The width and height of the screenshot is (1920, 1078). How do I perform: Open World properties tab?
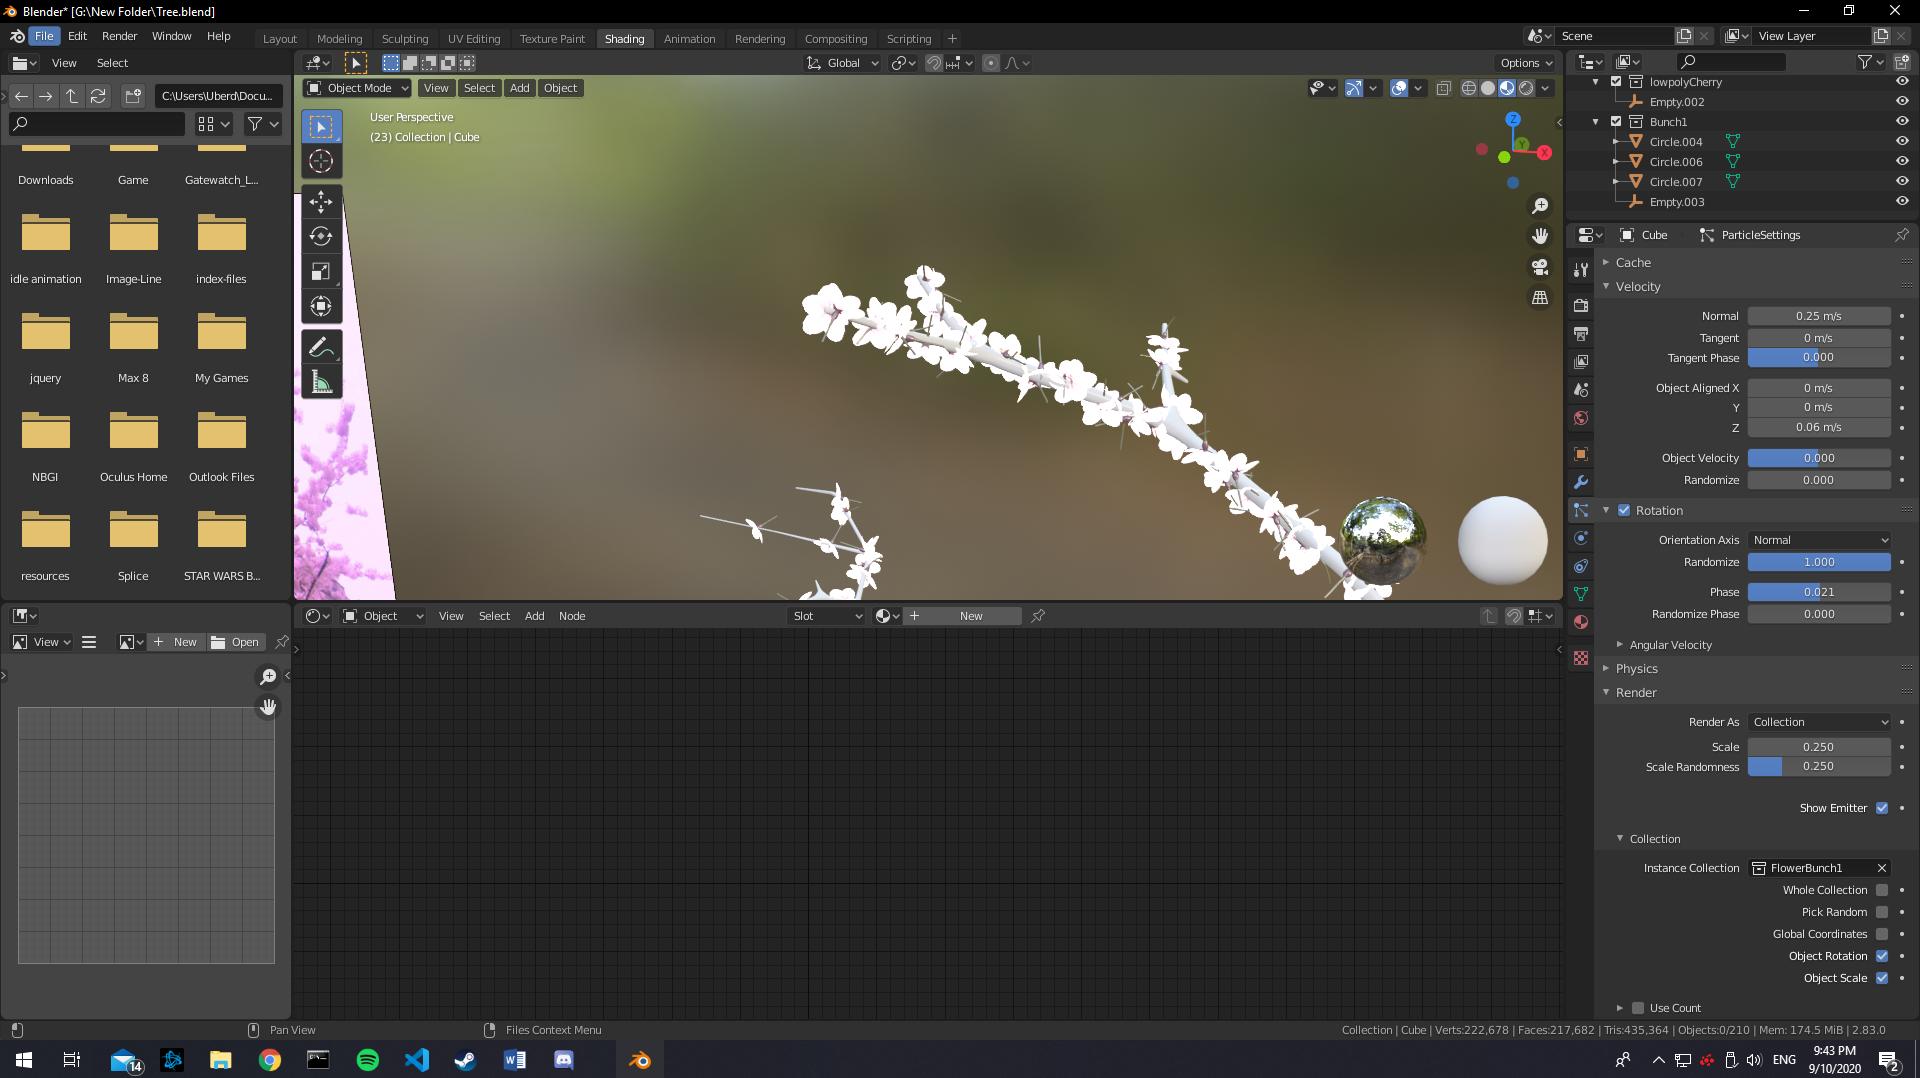pos(1581,418)
